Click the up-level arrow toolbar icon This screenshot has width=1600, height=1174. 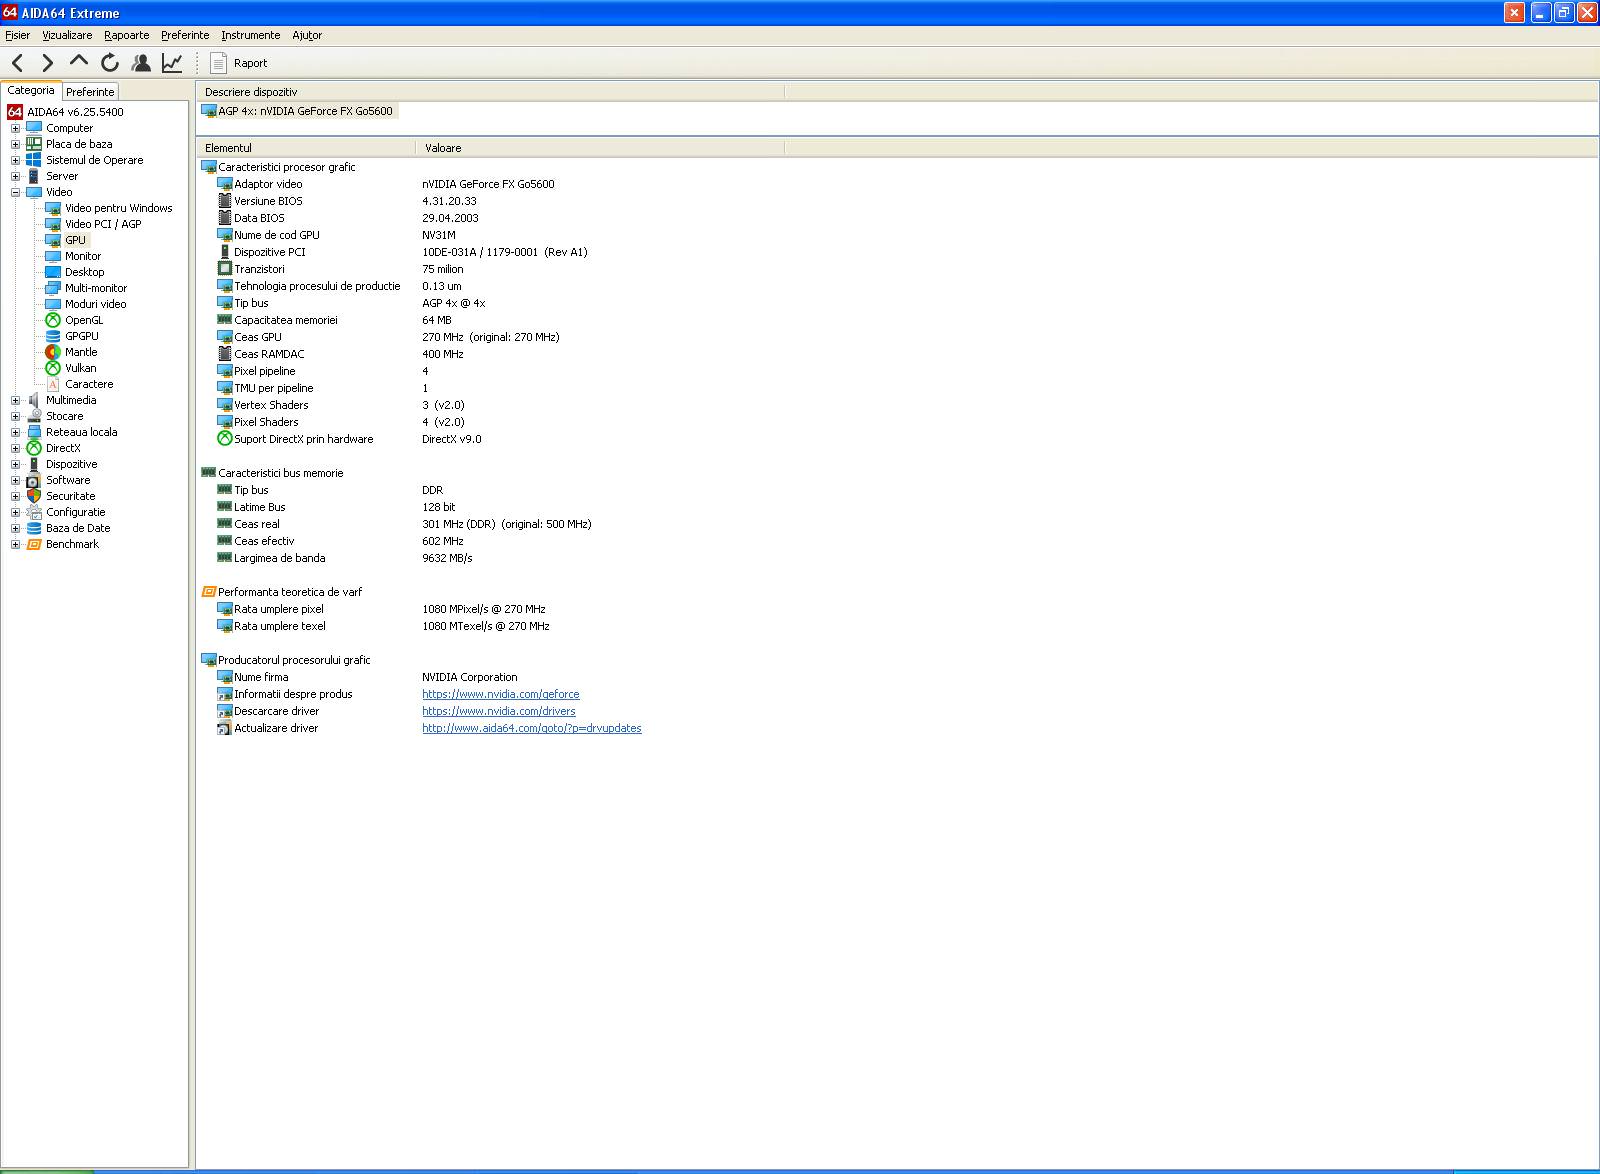point(79,62)
